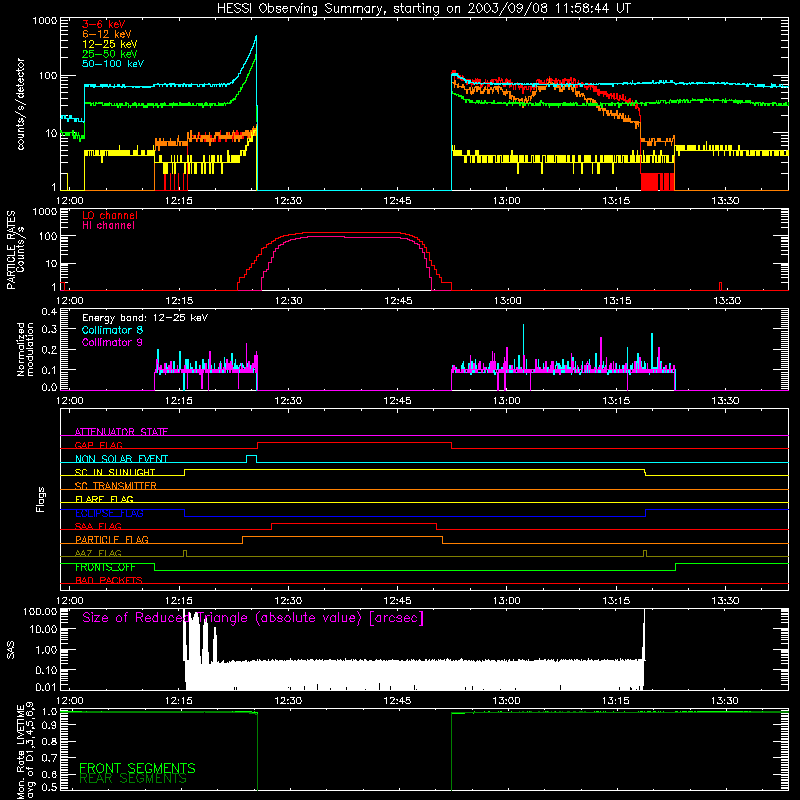Screen dimensions: 800x800
Task: Click the ATTENUATOR STATE flag label
Action: (x=121, y=432)
